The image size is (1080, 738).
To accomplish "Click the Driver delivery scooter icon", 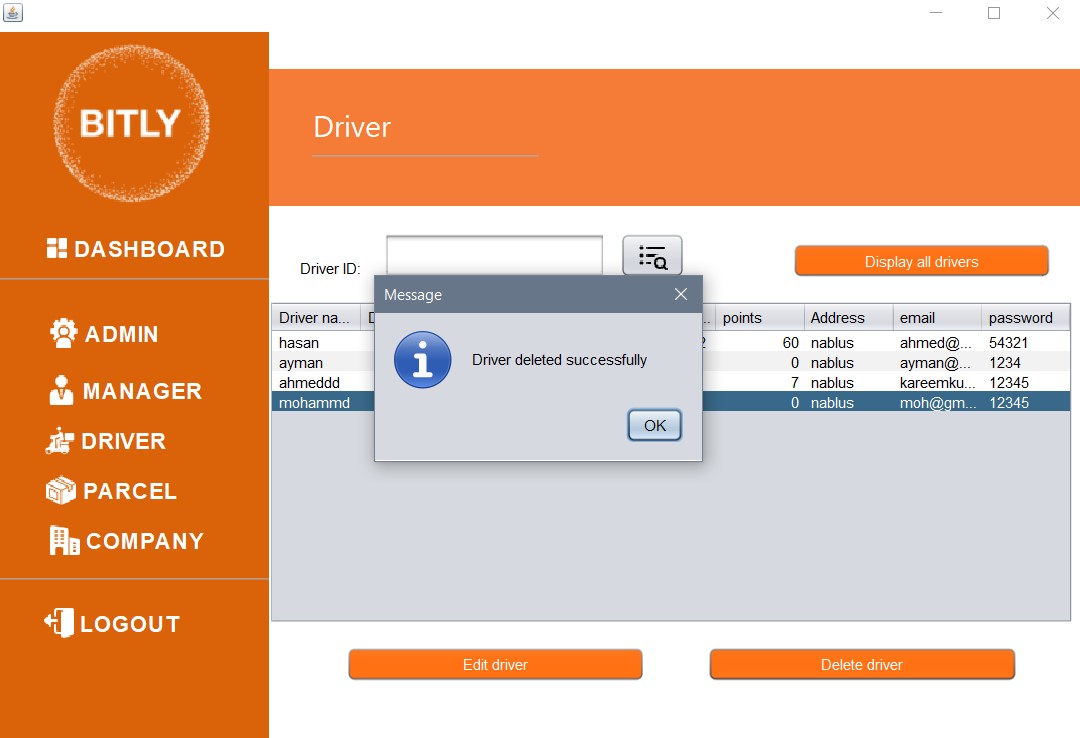I will [x=60, y=441].
